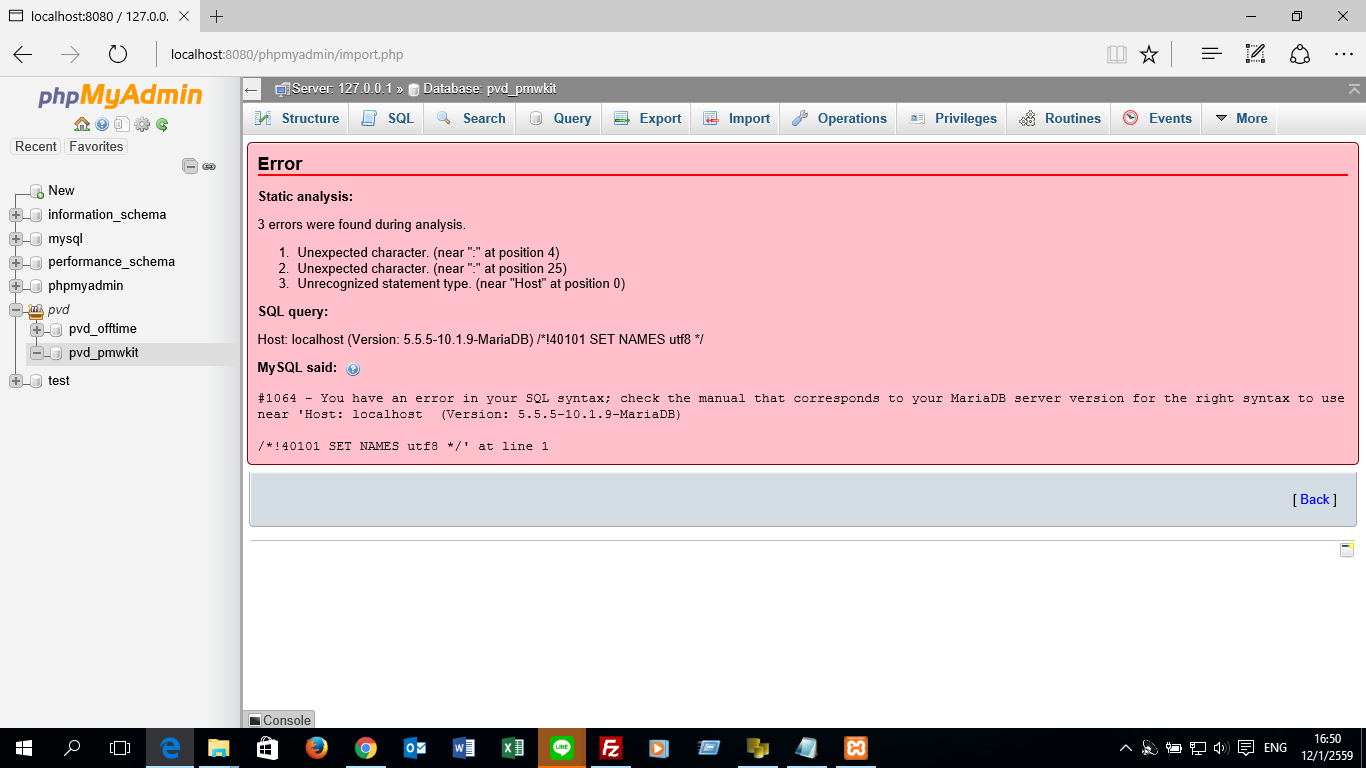
Task: Show Recent tables list
Action: (36, 146)
